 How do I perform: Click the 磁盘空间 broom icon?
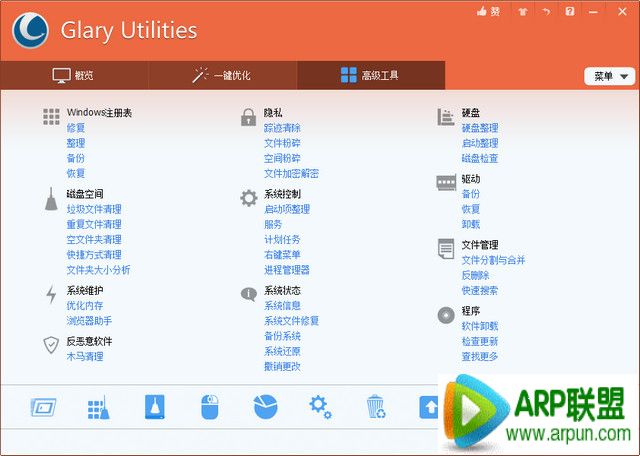coord(51,199)
